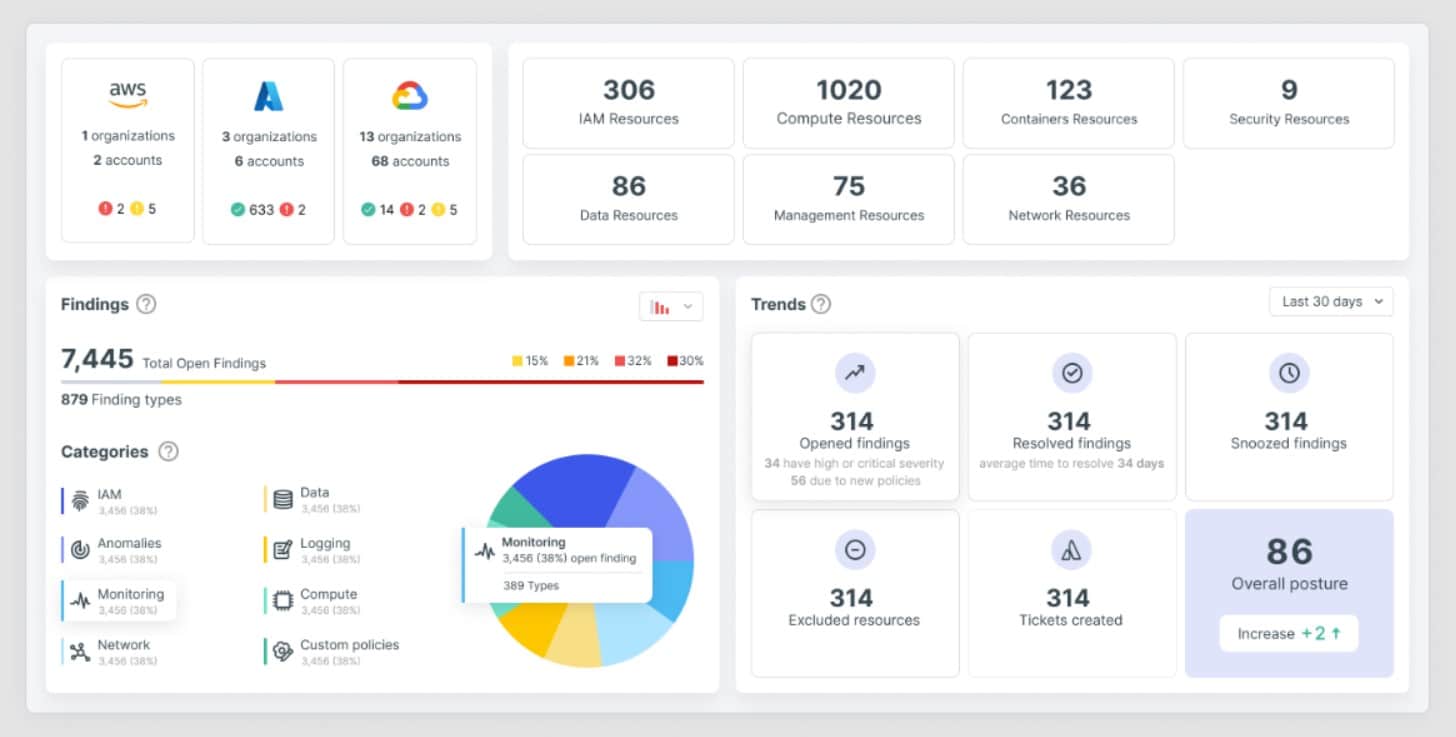Click the Tickets created icon
This screenshot has height=737, width=1456.
[x=1071, y=550]
